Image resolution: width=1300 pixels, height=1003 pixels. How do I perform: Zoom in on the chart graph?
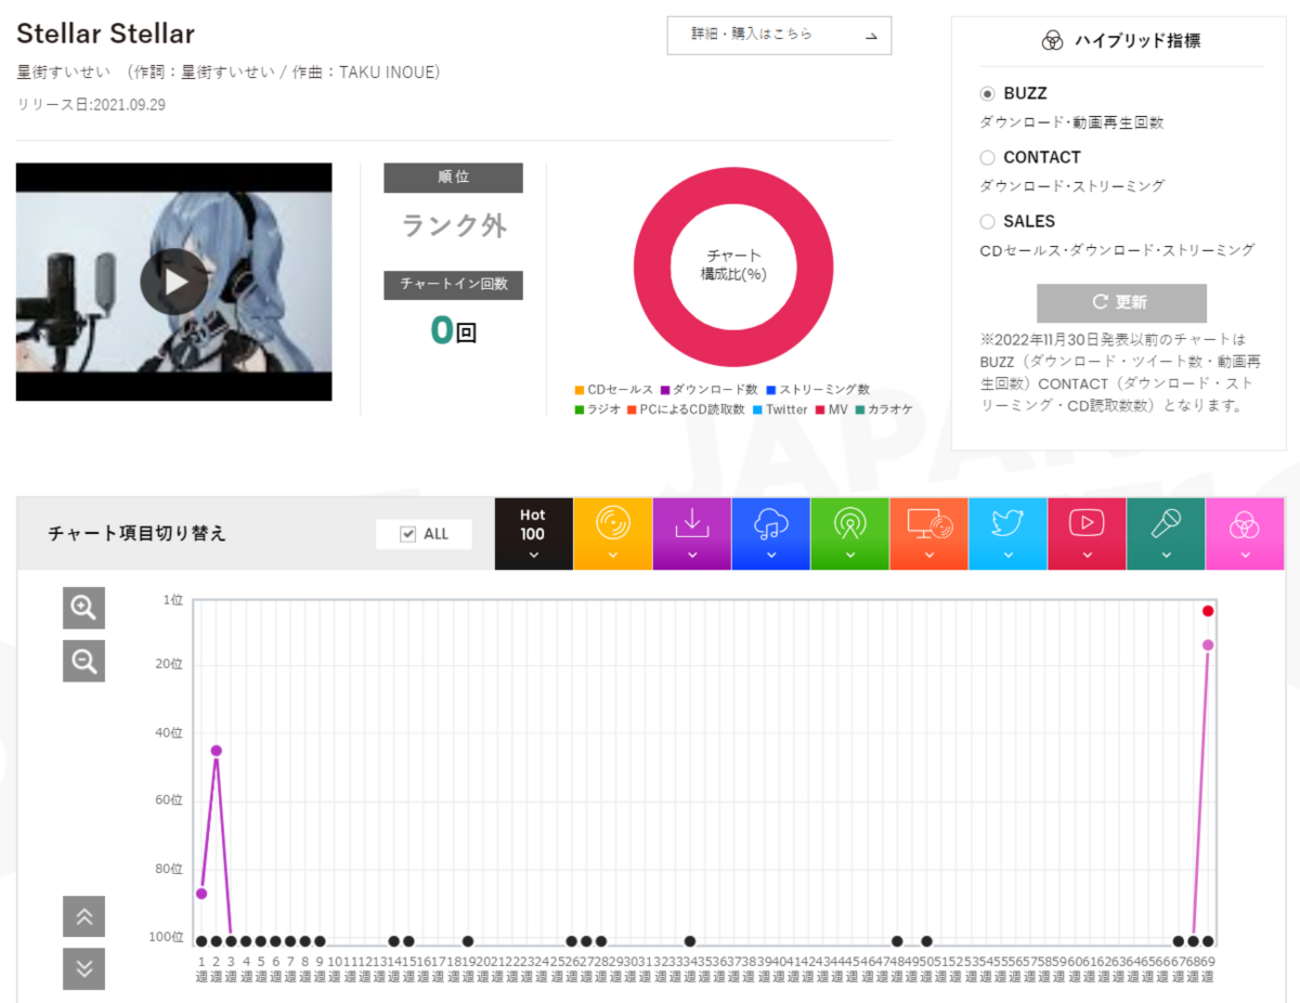(84, 608)
